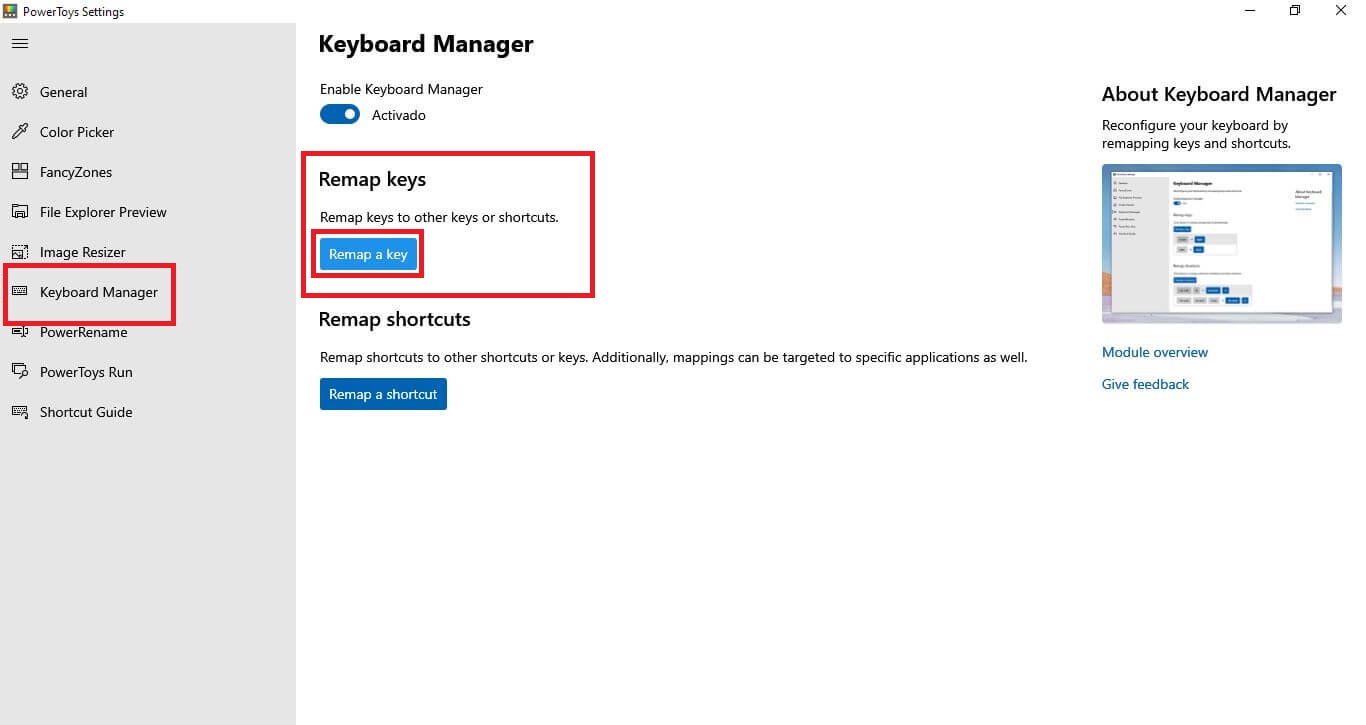Click the PowerRename icon

pos(20,332)
